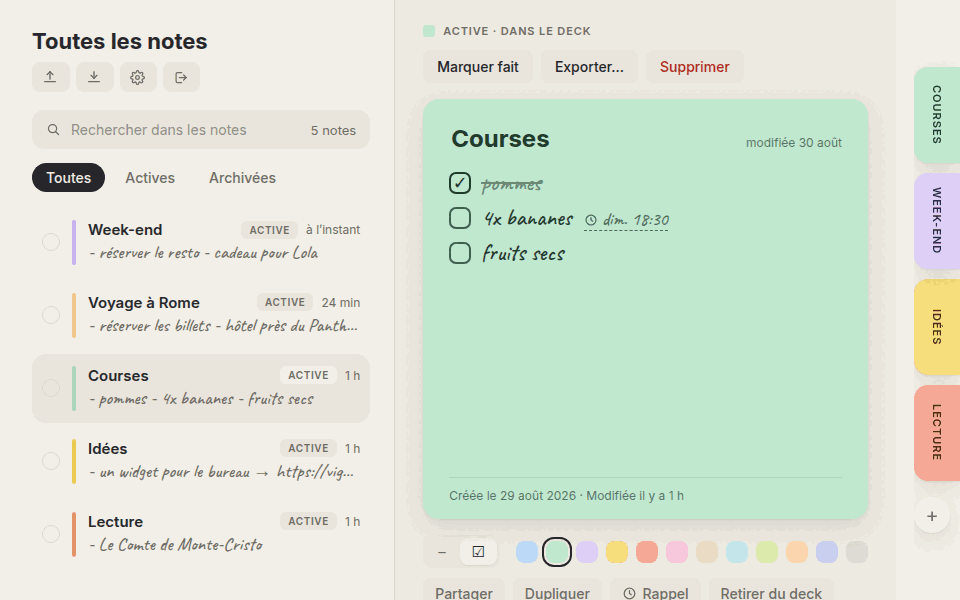Screen dimensions: 960x600
Task: Select the lavender color swatch
Action: tap(587, 552)
